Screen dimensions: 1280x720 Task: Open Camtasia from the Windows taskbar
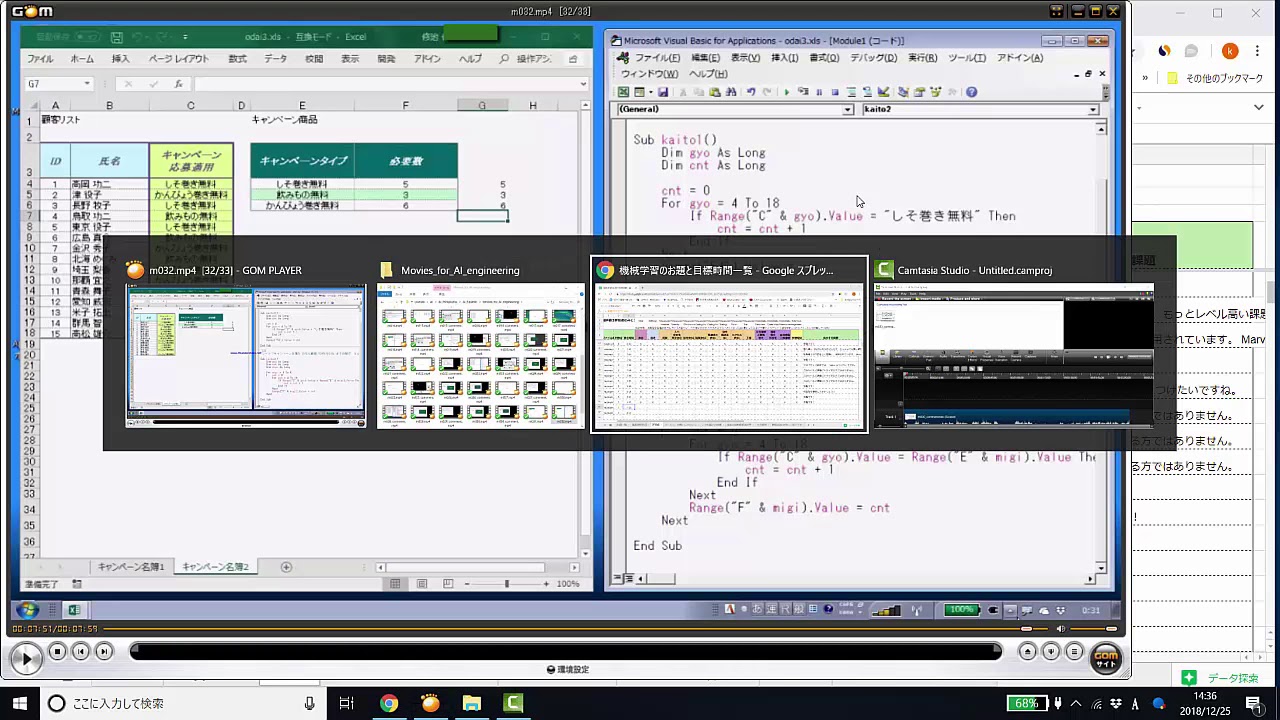pyautogui.click(x=513, y=703)
